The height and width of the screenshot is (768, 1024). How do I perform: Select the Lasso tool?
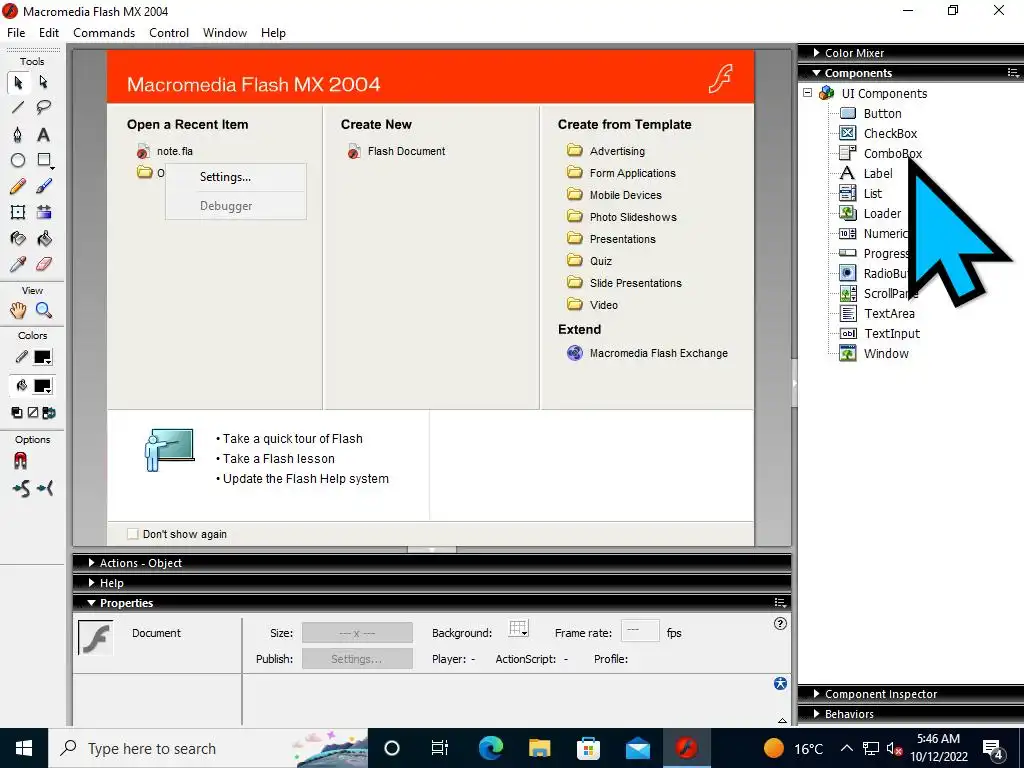coord(43,108)
